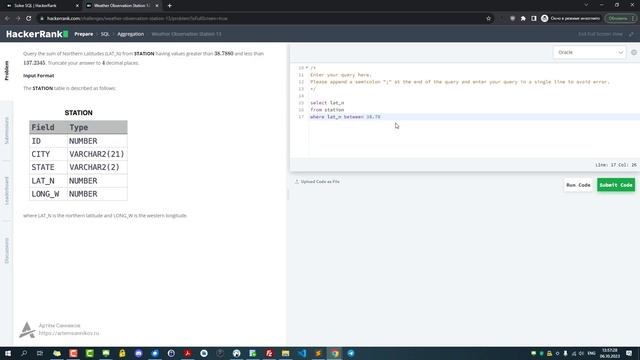Click the Submit Code button
This screenshot has width=640, height=360.
(x=616, y=185)
